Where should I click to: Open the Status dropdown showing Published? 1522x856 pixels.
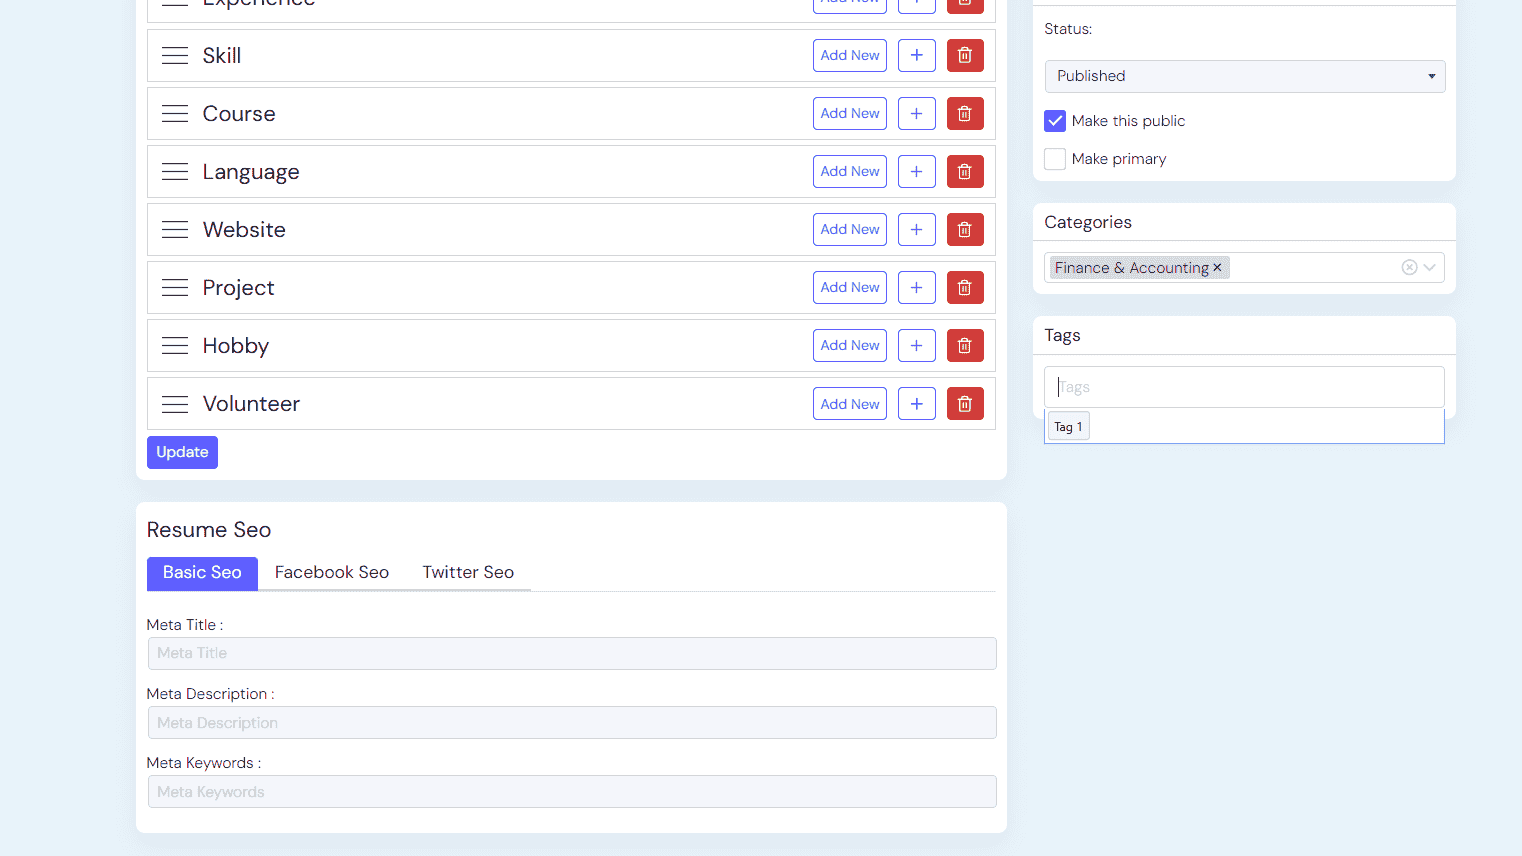[1244, 76]
